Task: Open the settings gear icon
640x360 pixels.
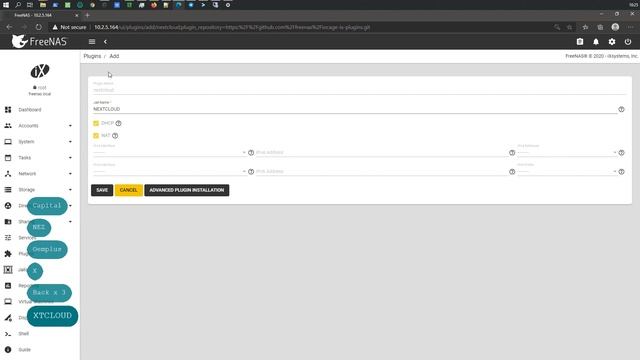Action: pos(612,42)
